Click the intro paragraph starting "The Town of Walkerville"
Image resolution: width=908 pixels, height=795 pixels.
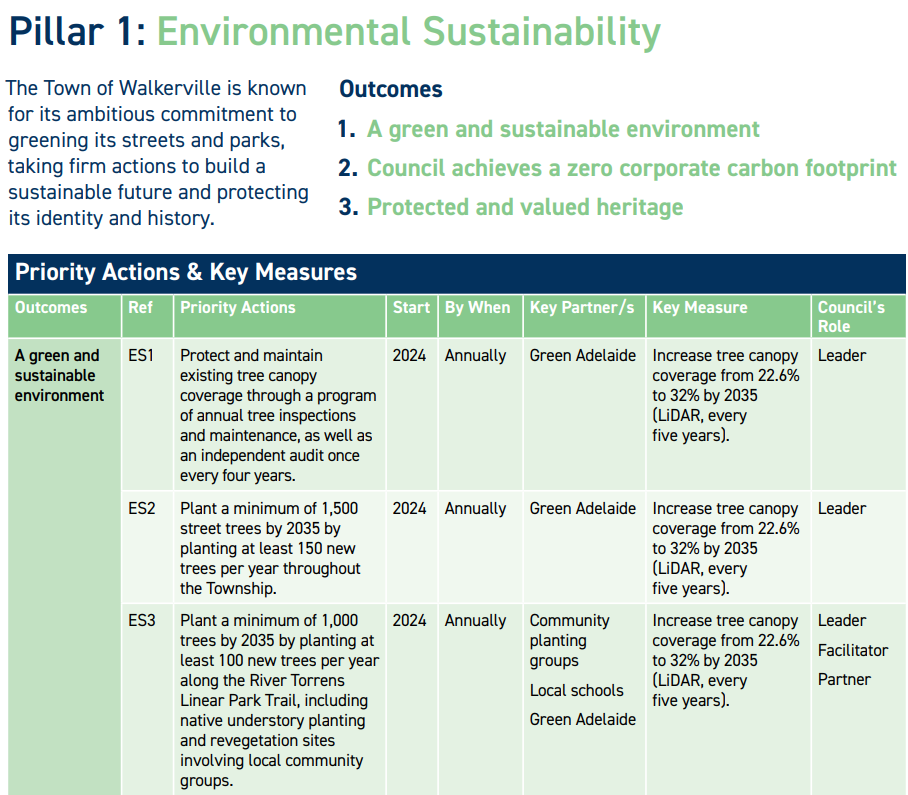(x=158, y=153)
